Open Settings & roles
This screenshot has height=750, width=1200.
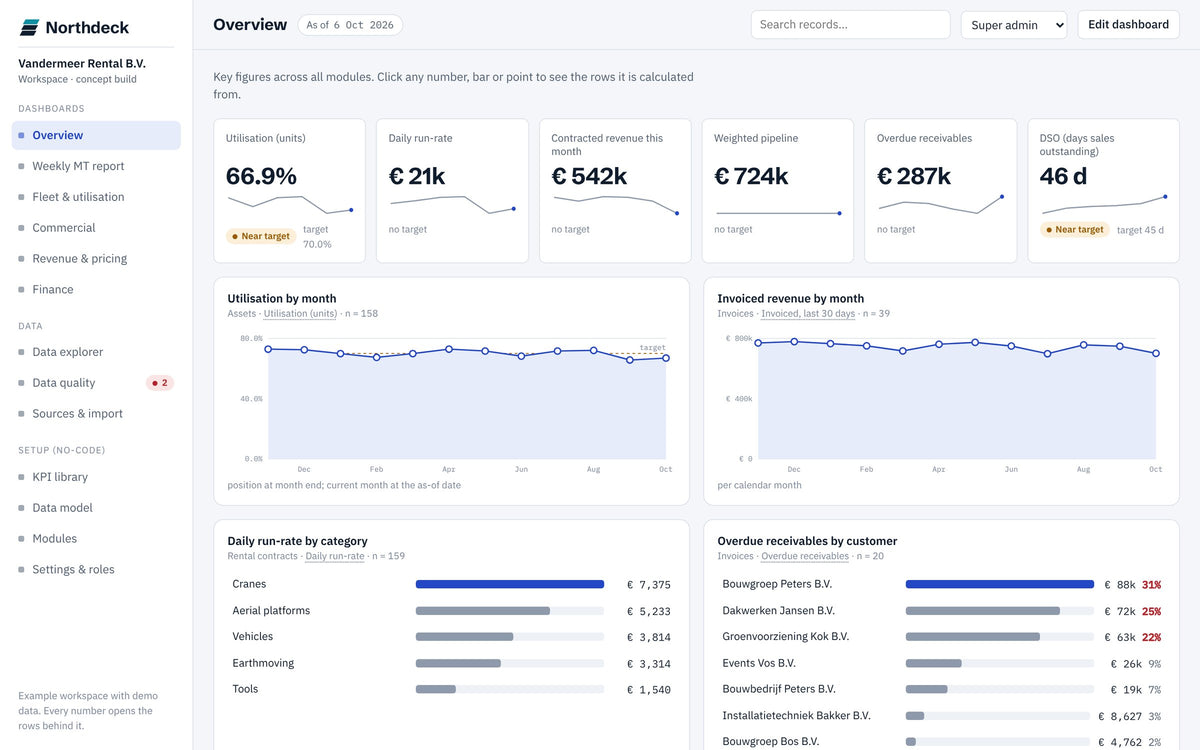click(96, 570)
